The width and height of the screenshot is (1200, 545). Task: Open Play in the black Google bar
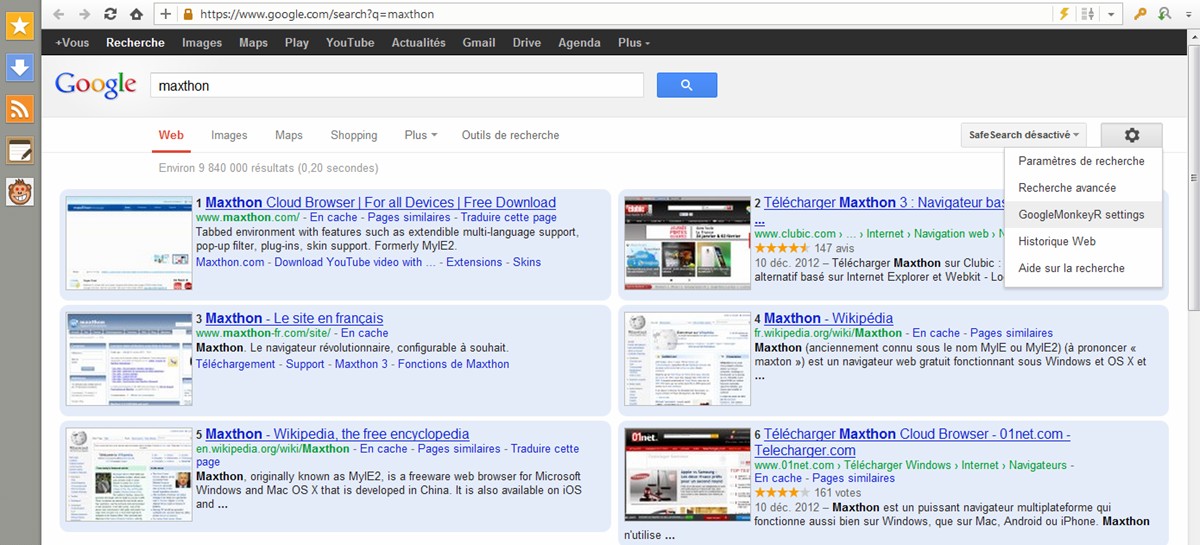297,43
